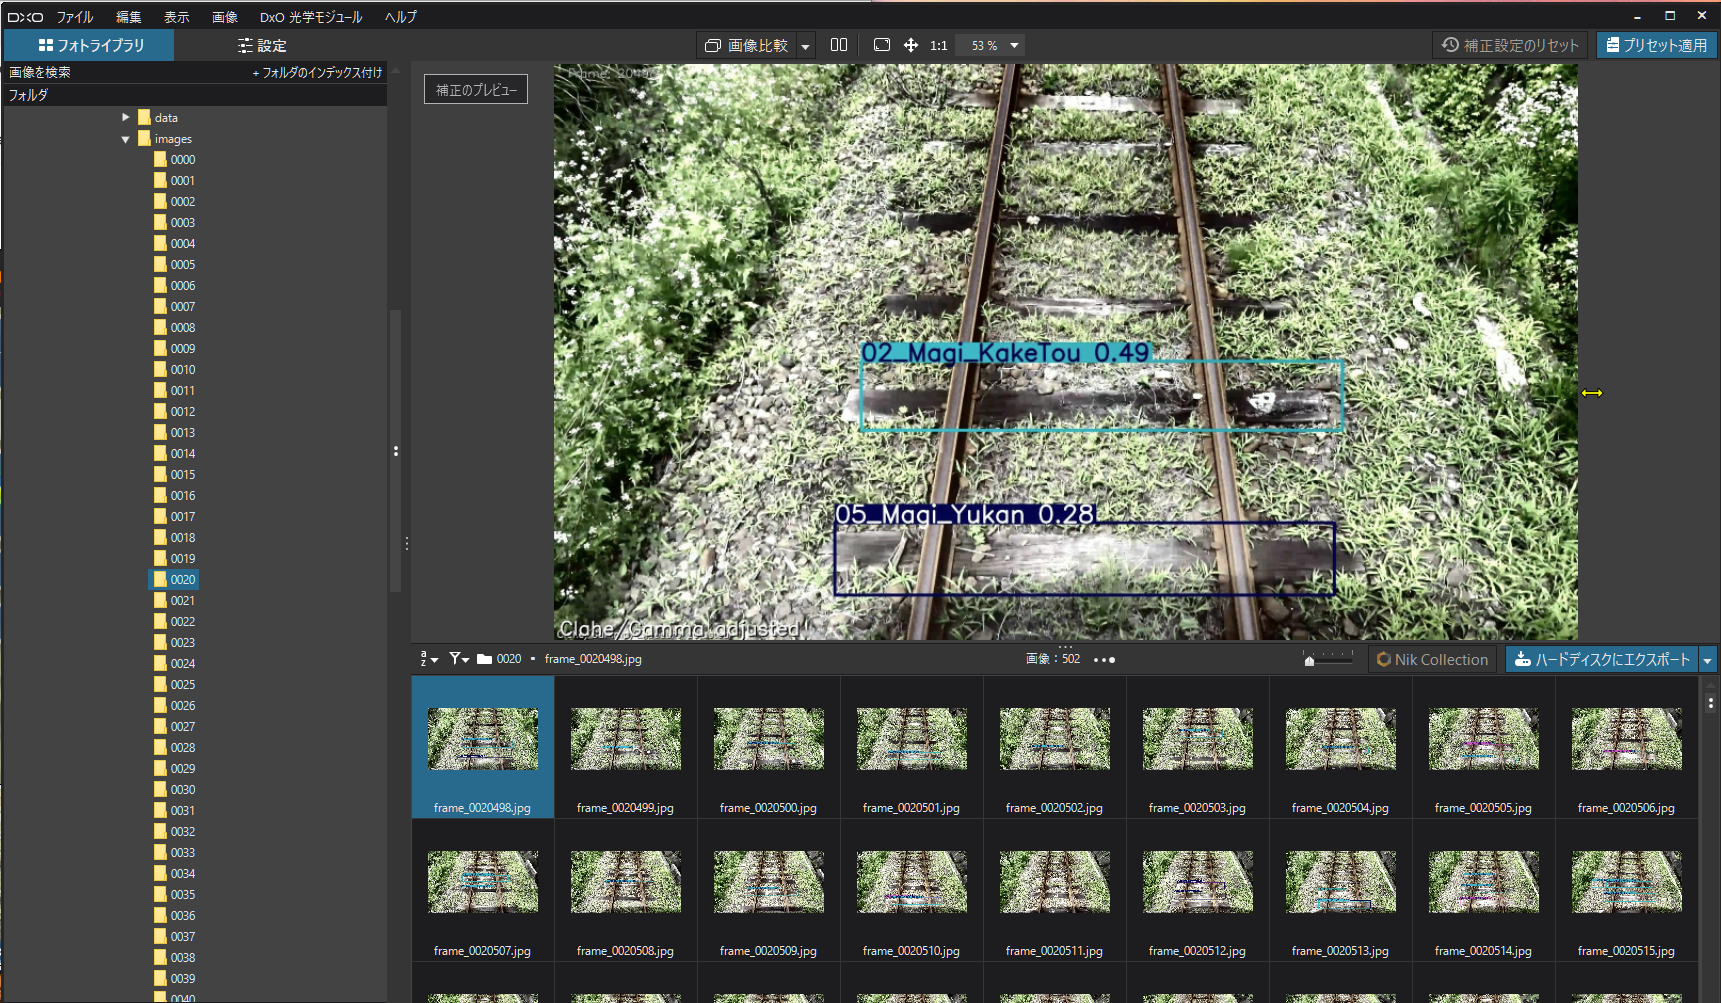This screenshot has width=1721, height=1003.
Task: Set zoom to 1:1 actual size
Action: (938, 45)
